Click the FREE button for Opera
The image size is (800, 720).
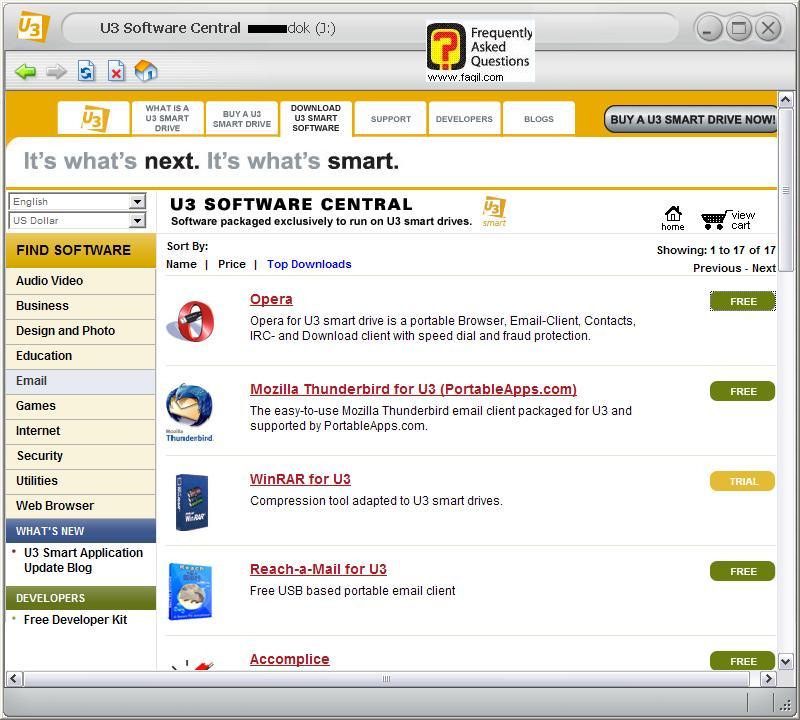coord(743,301)
